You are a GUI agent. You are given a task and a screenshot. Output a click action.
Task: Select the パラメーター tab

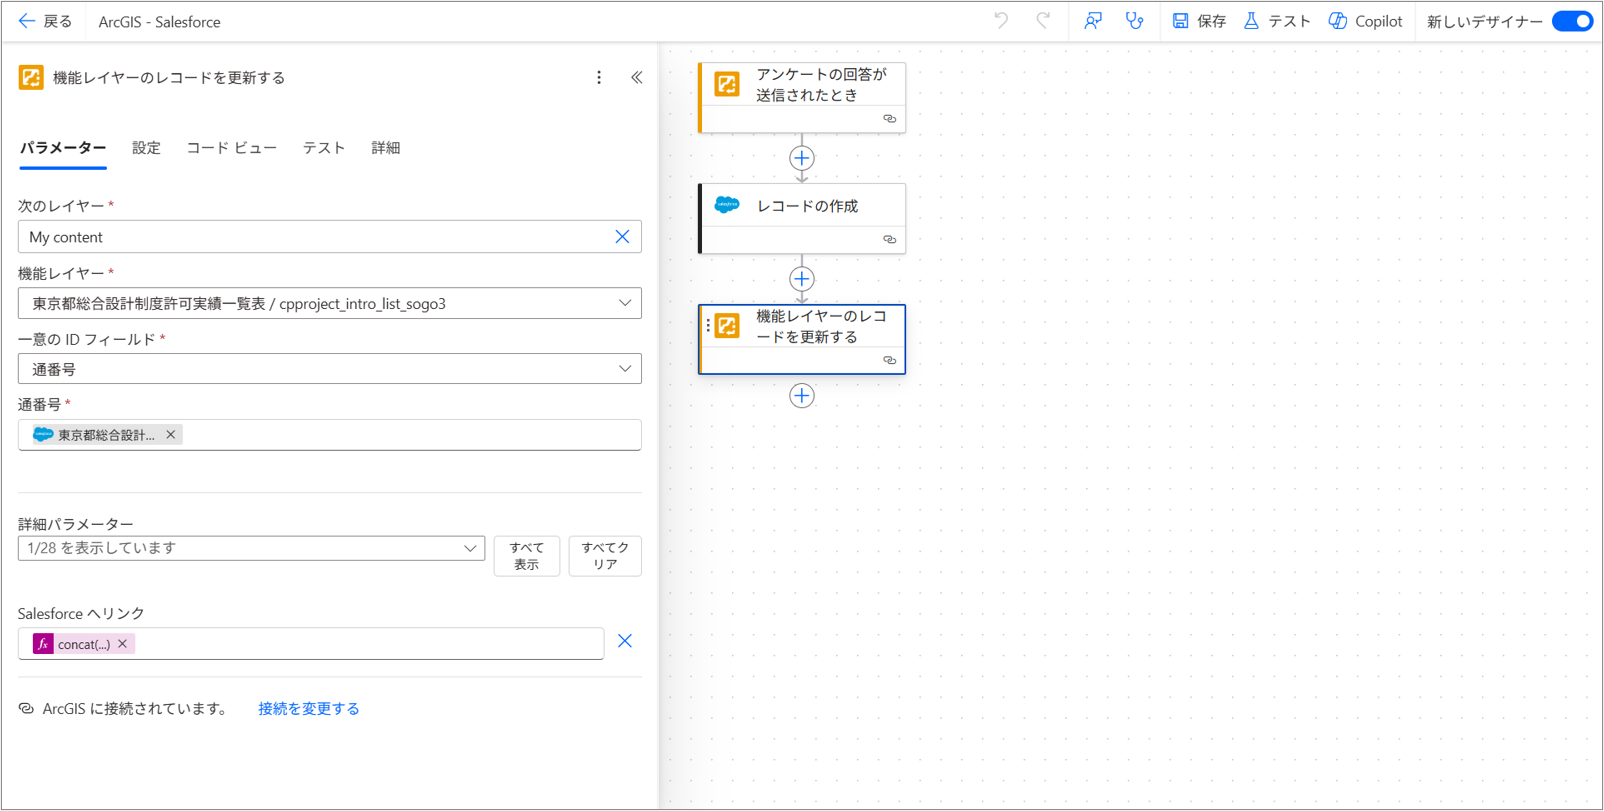point(63,148)
